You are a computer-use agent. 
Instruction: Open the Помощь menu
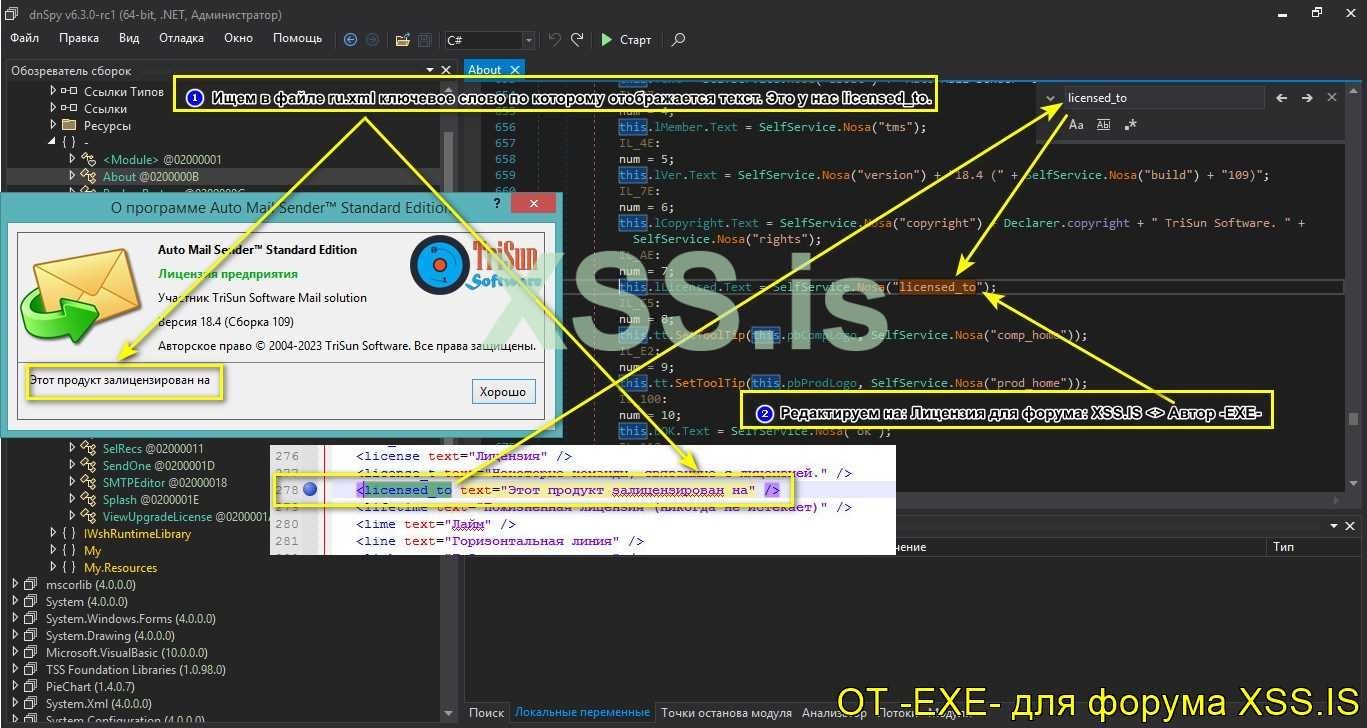pos(297,38)
